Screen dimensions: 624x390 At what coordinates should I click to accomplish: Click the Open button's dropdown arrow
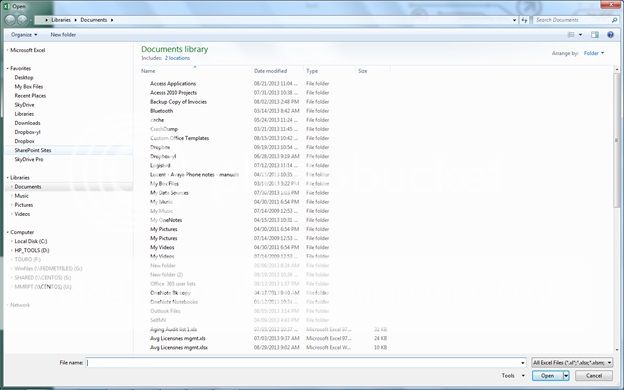pos(566,375)
